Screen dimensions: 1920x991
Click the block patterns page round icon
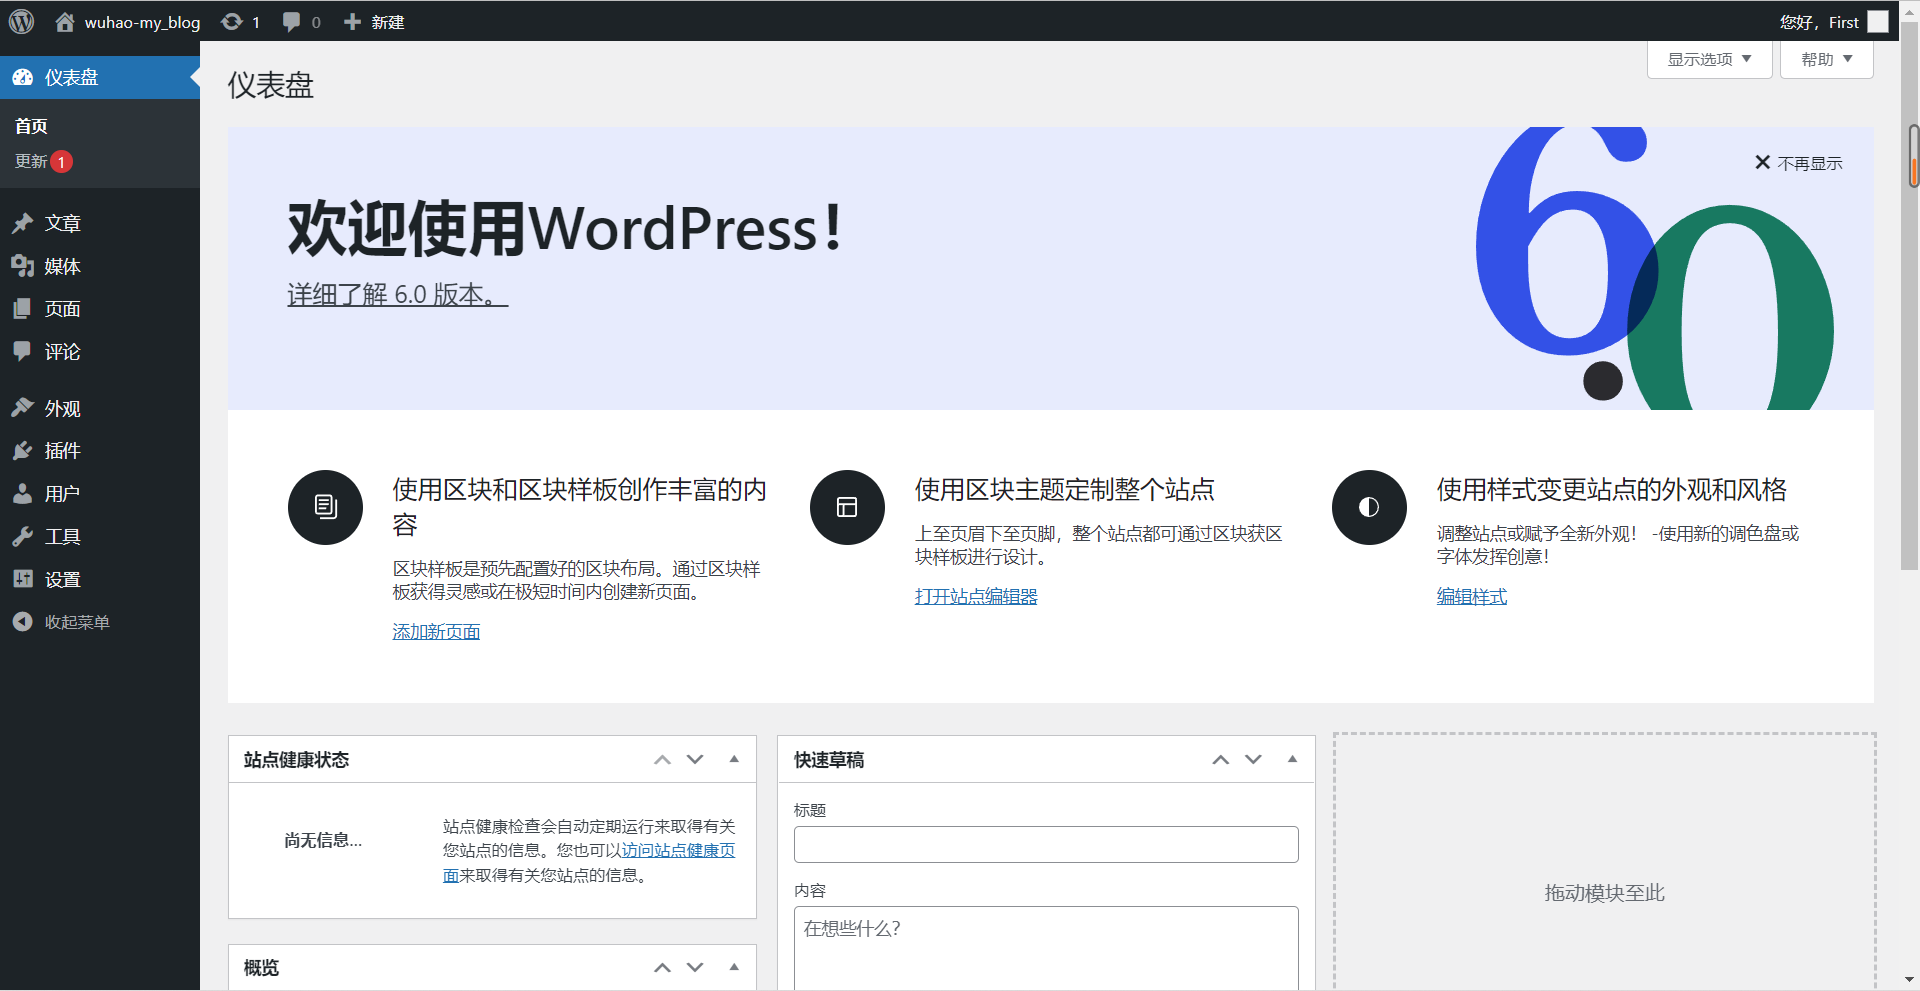325,507
